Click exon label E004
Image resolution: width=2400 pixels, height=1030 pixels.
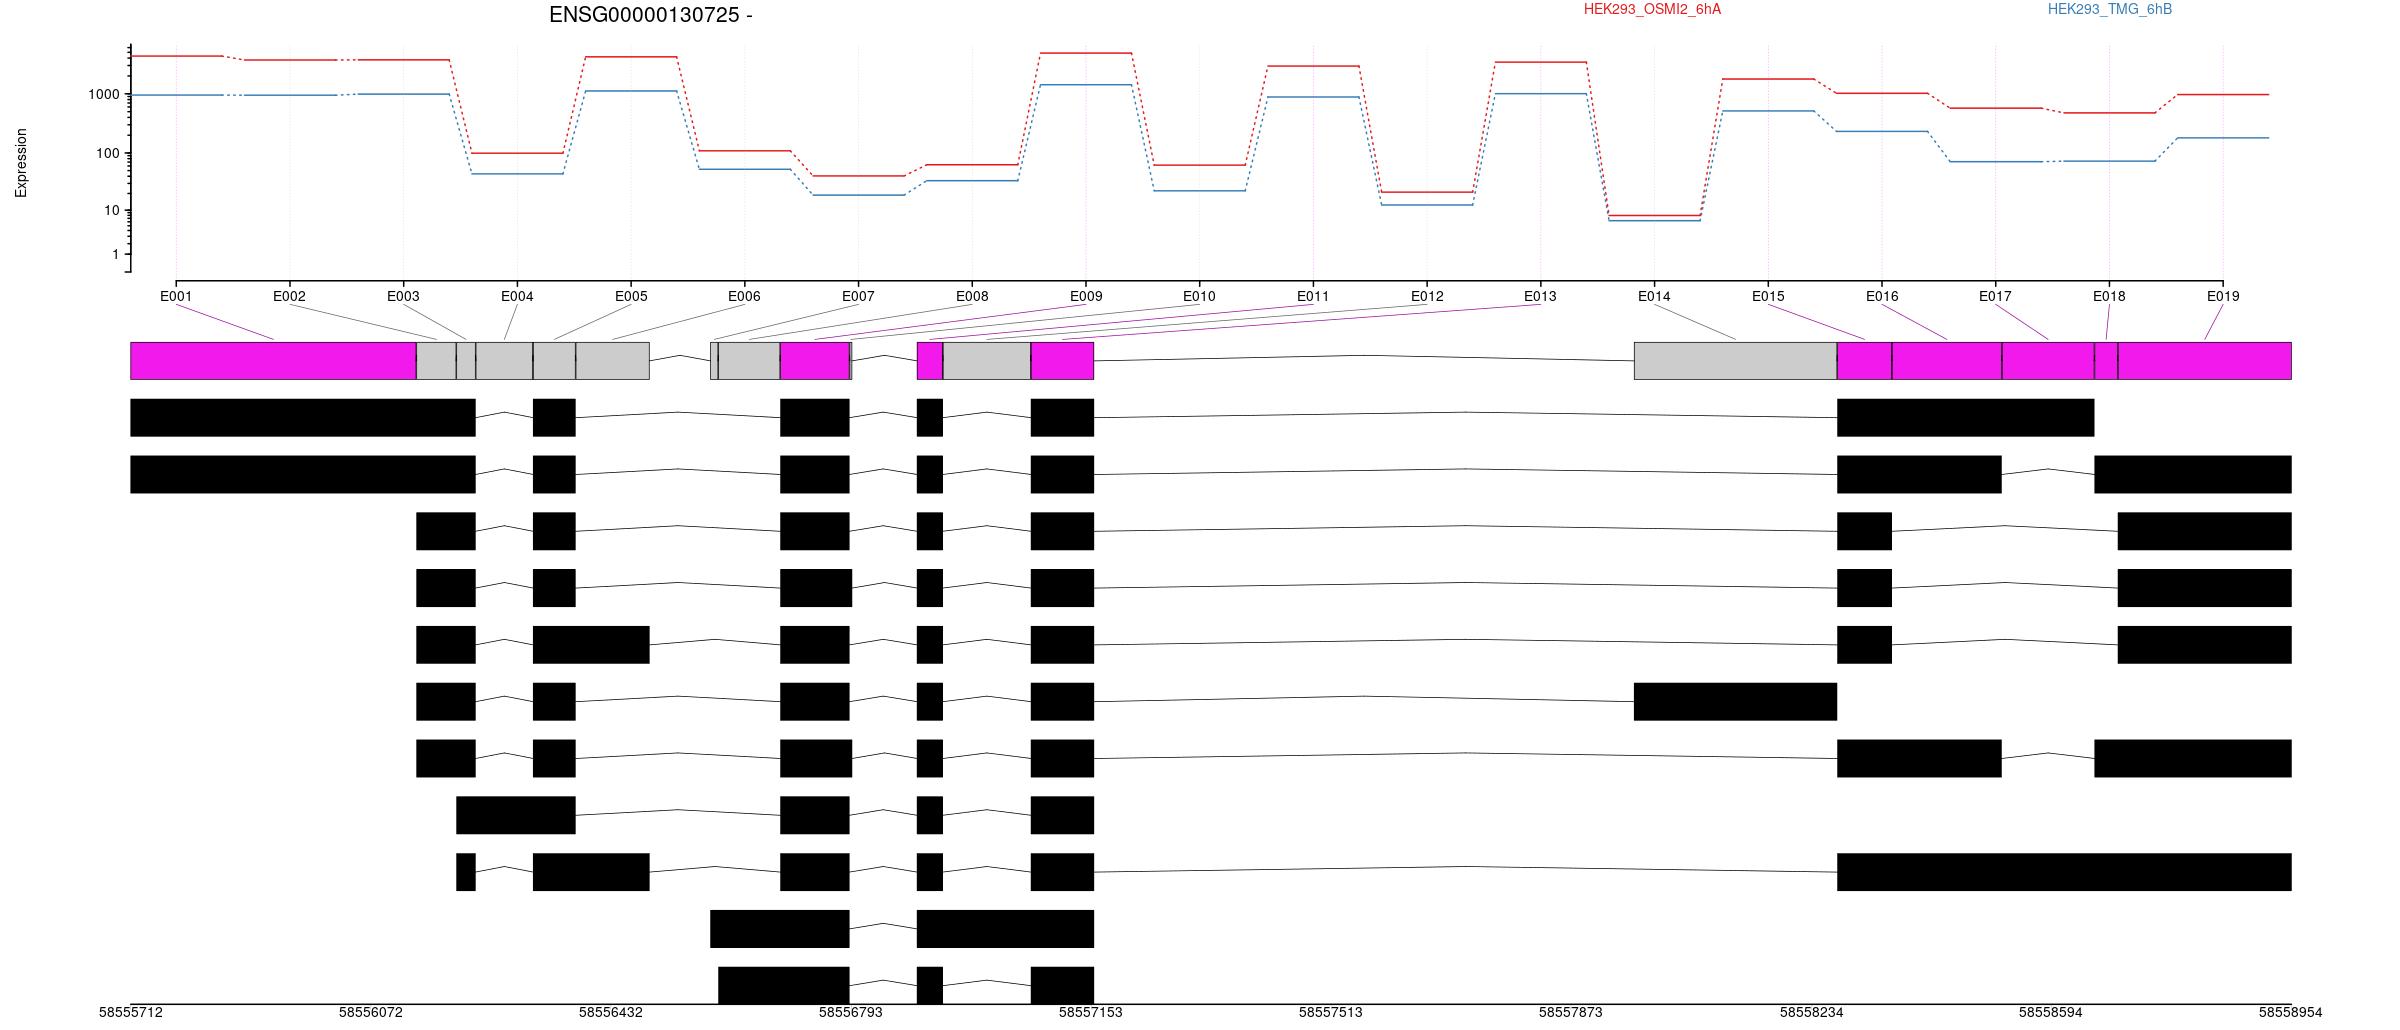(517, 296)
